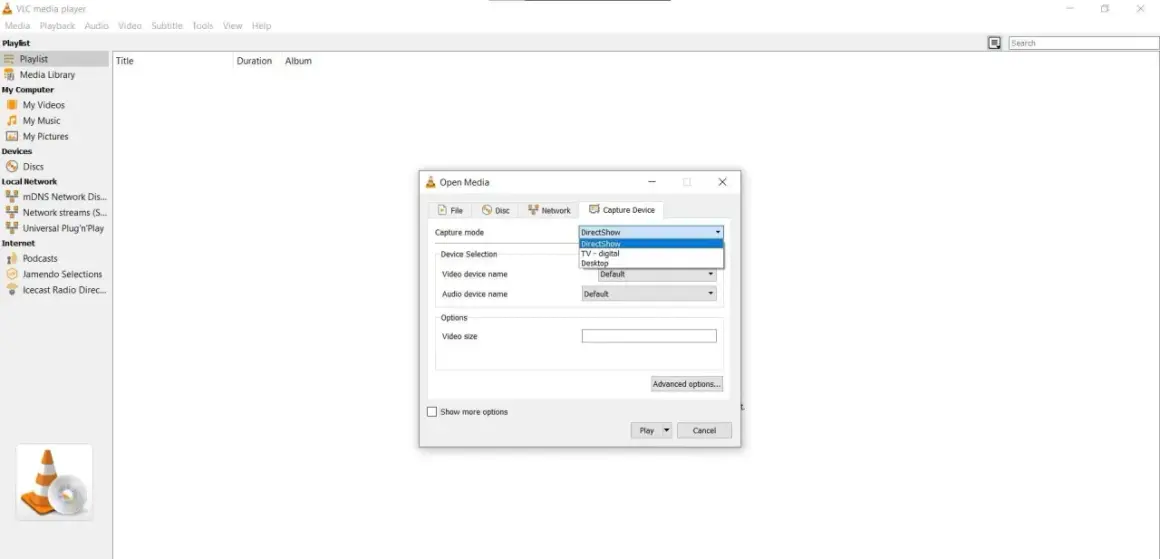This screenshot has height=559, width=1160.
Task: Open the Tools menu
Action: click(203, 26)
